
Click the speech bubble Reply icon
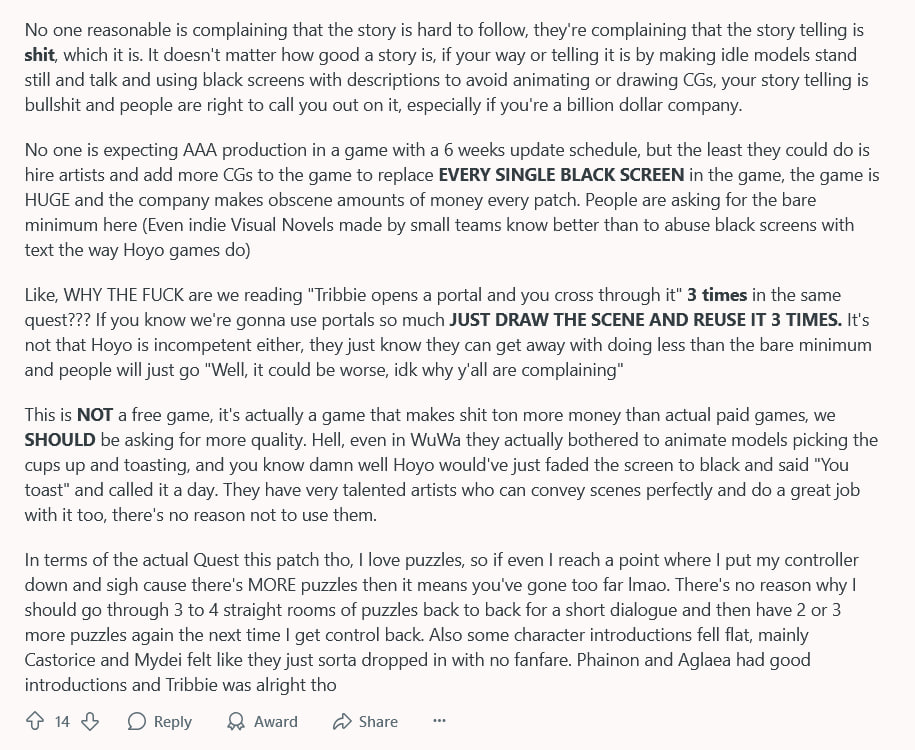[137, 721]
